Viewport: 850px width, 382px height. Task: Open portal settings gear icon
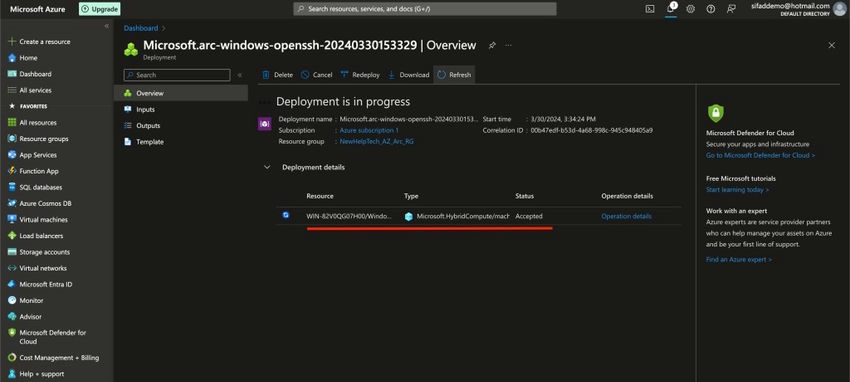tap(690, 9)
